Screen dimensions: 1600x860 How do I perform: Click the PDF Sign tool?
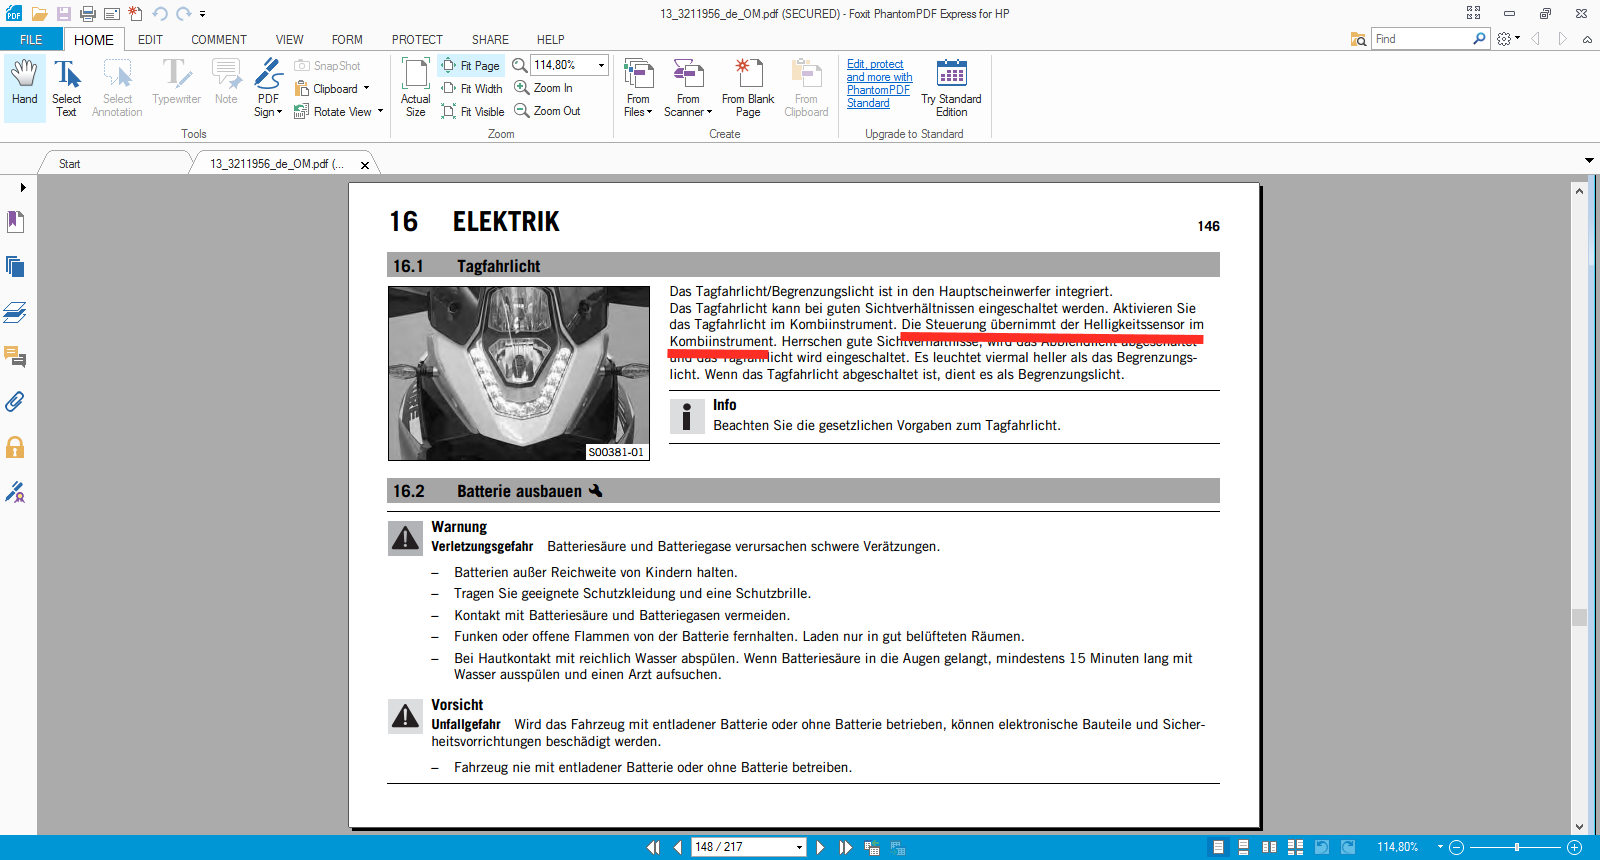(x=268, y=88)
